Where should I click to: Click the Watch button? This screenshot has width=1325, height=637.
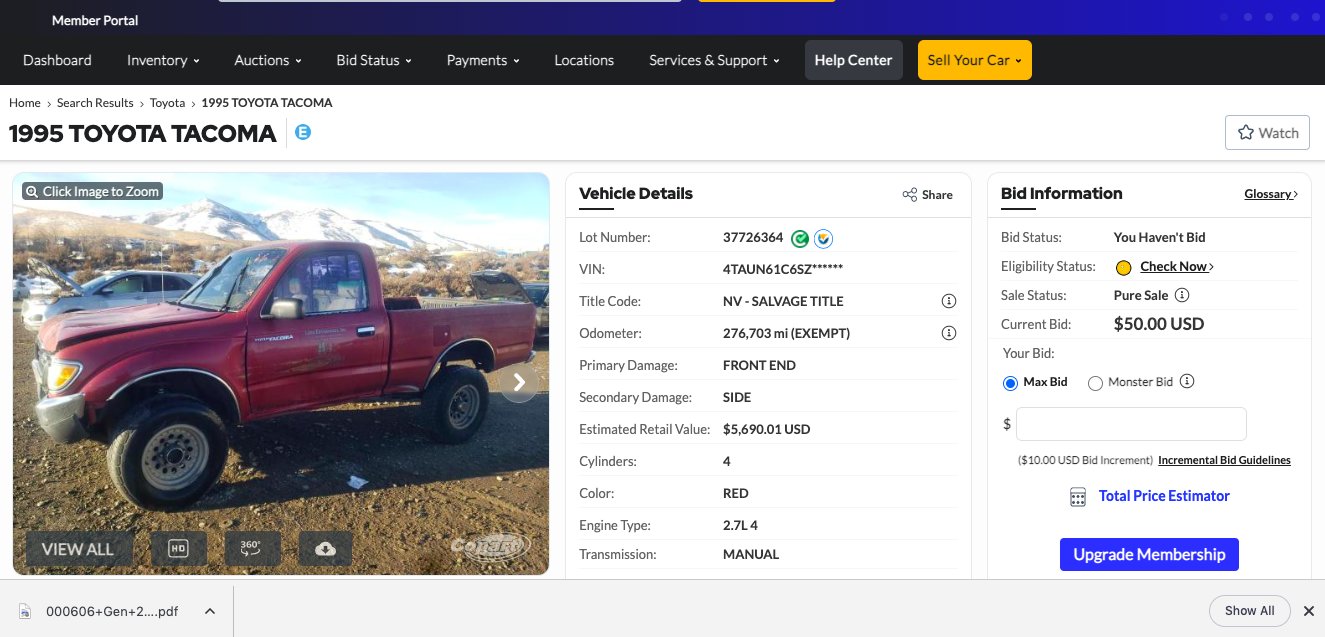pyautogui.click(x=1267, y=133)
